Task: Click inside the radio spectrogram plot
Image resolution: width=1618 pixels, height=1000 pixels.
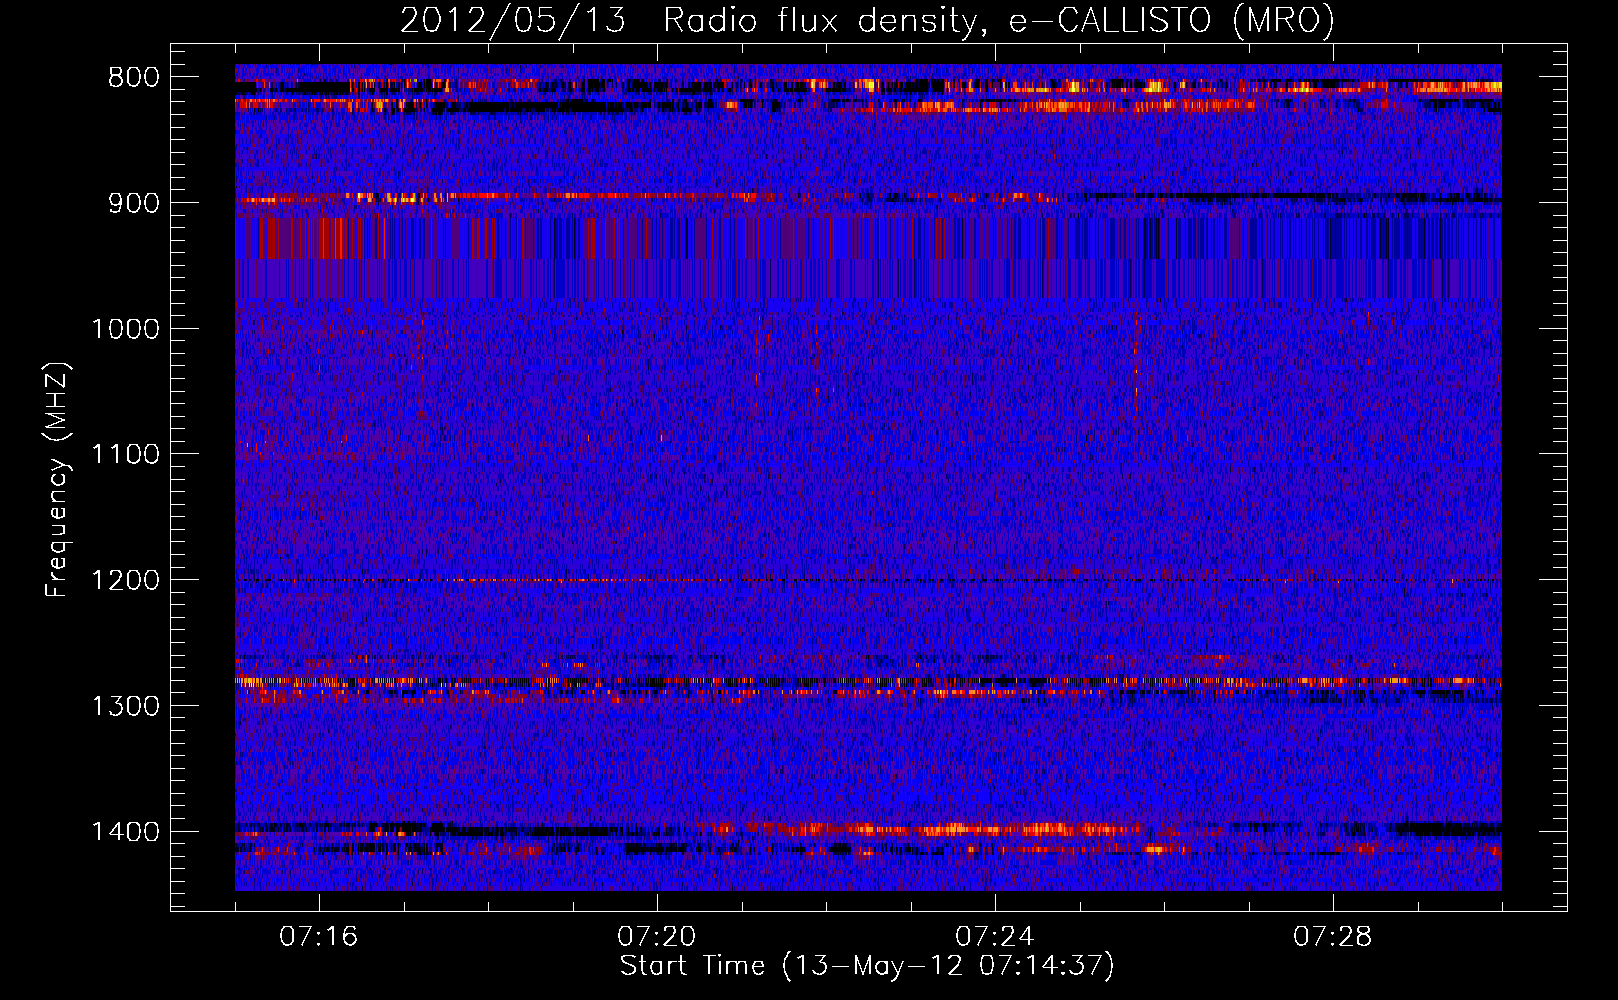Action: pos(868,477)
